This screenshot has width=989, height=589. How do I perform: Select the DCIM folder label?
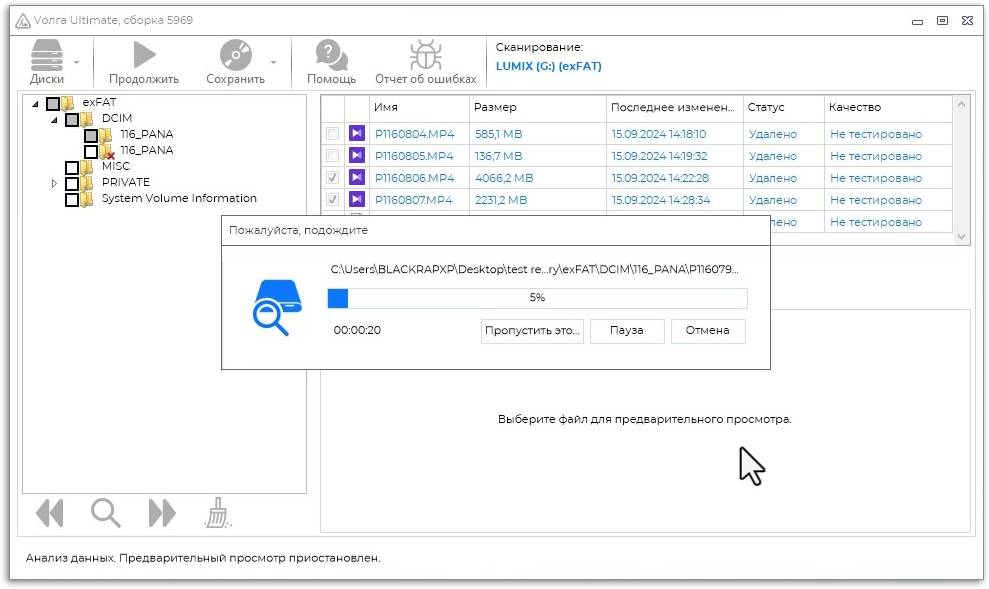coord(117,119)
